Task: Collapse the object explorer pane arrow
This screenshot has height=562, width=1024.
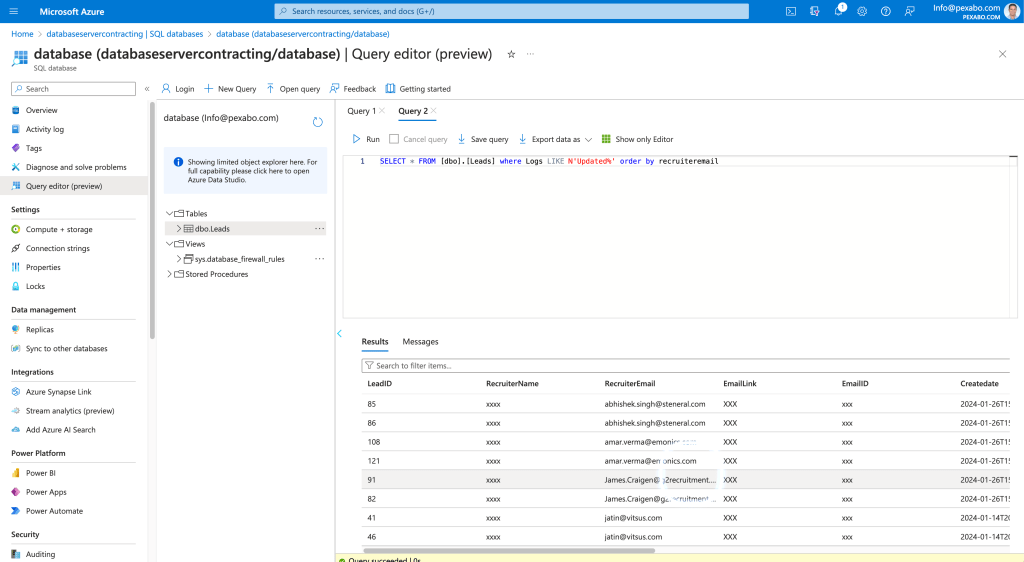Action: (x=340, y=334)
